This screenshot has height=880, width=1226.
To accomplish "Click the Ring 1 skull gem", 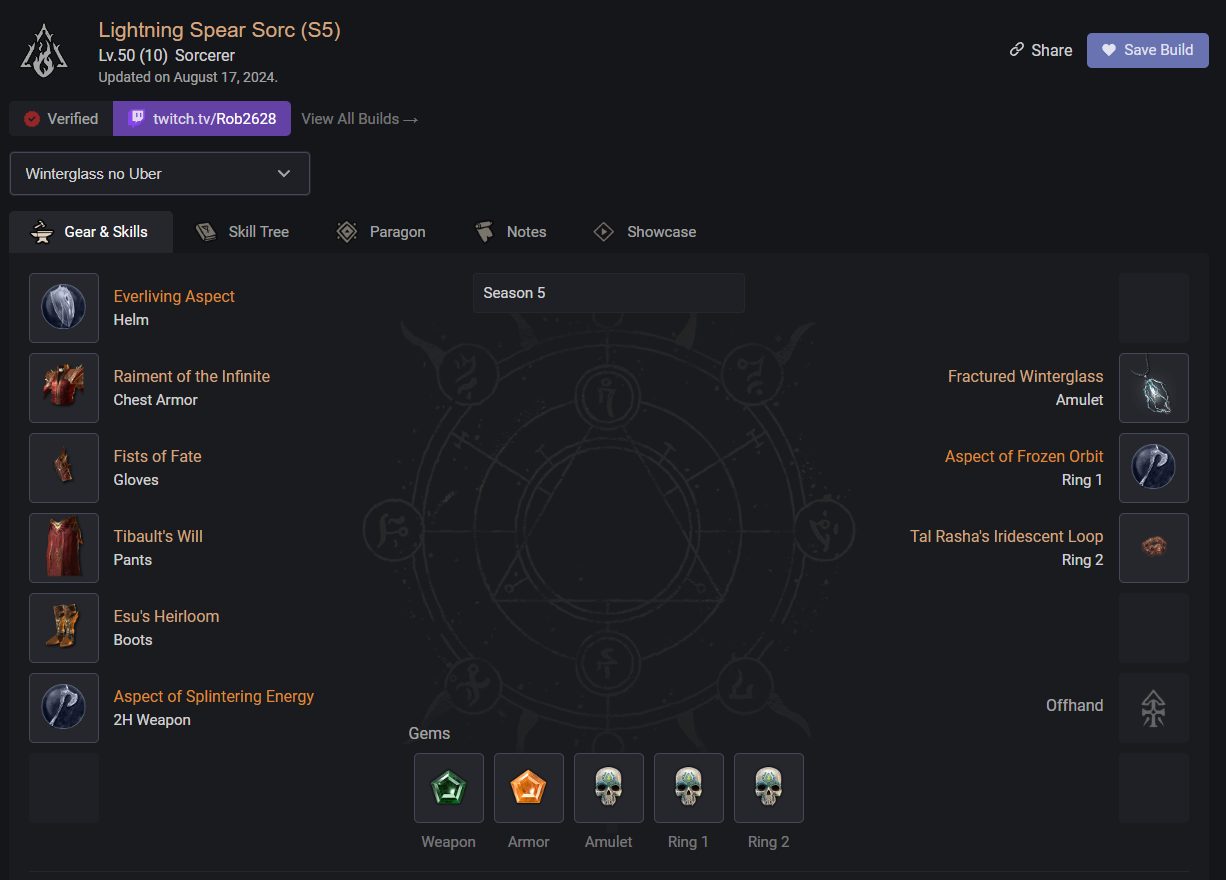I will (689, 788).
